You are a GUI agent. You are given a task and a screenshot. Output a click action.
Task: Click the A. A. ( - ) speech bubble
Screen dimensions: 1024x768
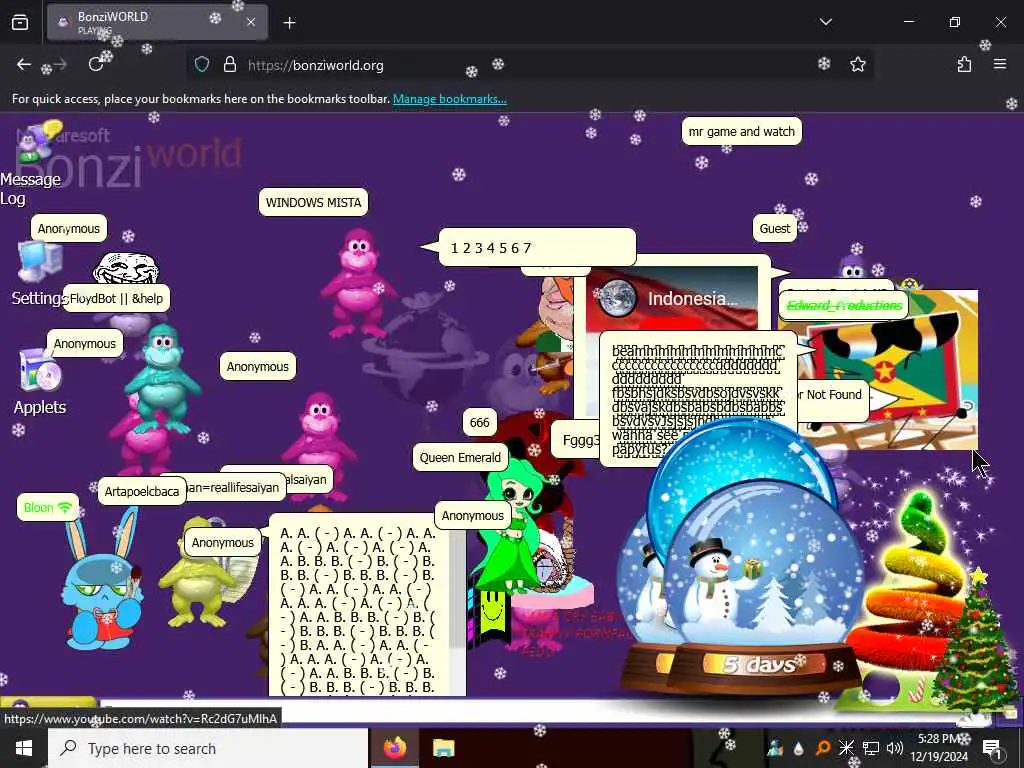coord(367,605)
